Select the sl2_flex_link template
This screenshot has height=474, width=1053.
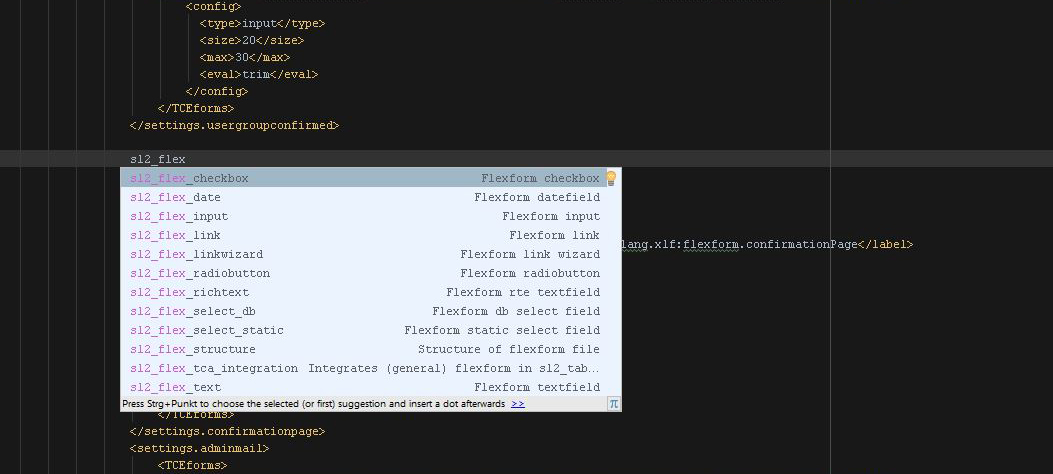371,235
